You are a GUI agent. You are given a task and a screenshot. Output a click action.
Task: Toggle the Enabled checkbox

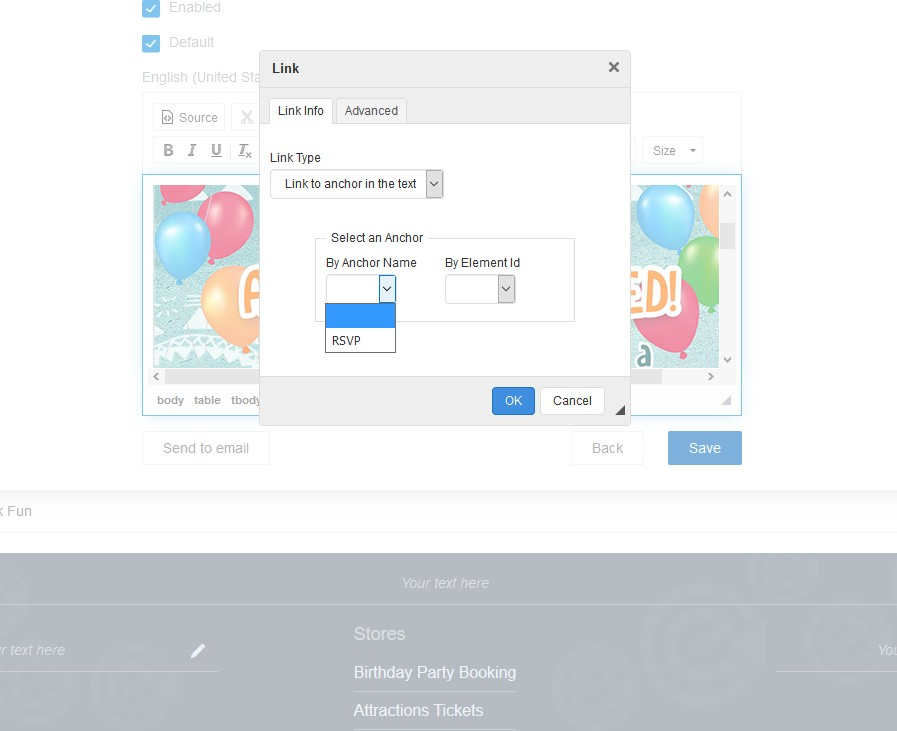[151, 8]
